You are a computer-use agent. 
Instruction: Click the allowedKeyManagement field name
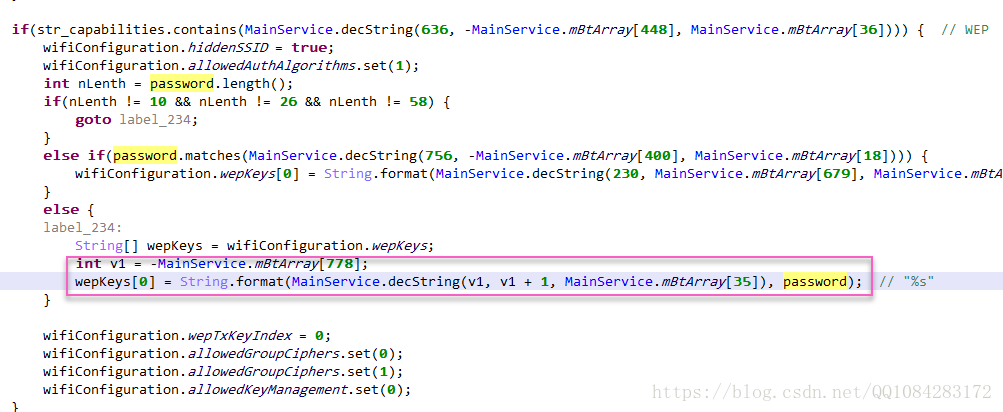tap(267, 390)
